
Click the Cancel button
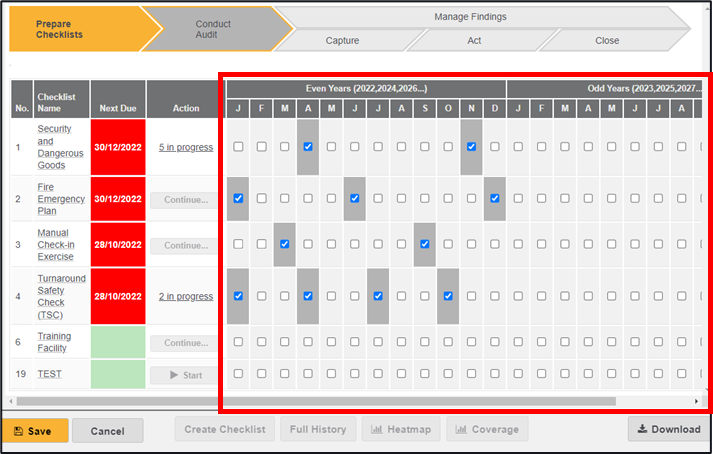107,431
